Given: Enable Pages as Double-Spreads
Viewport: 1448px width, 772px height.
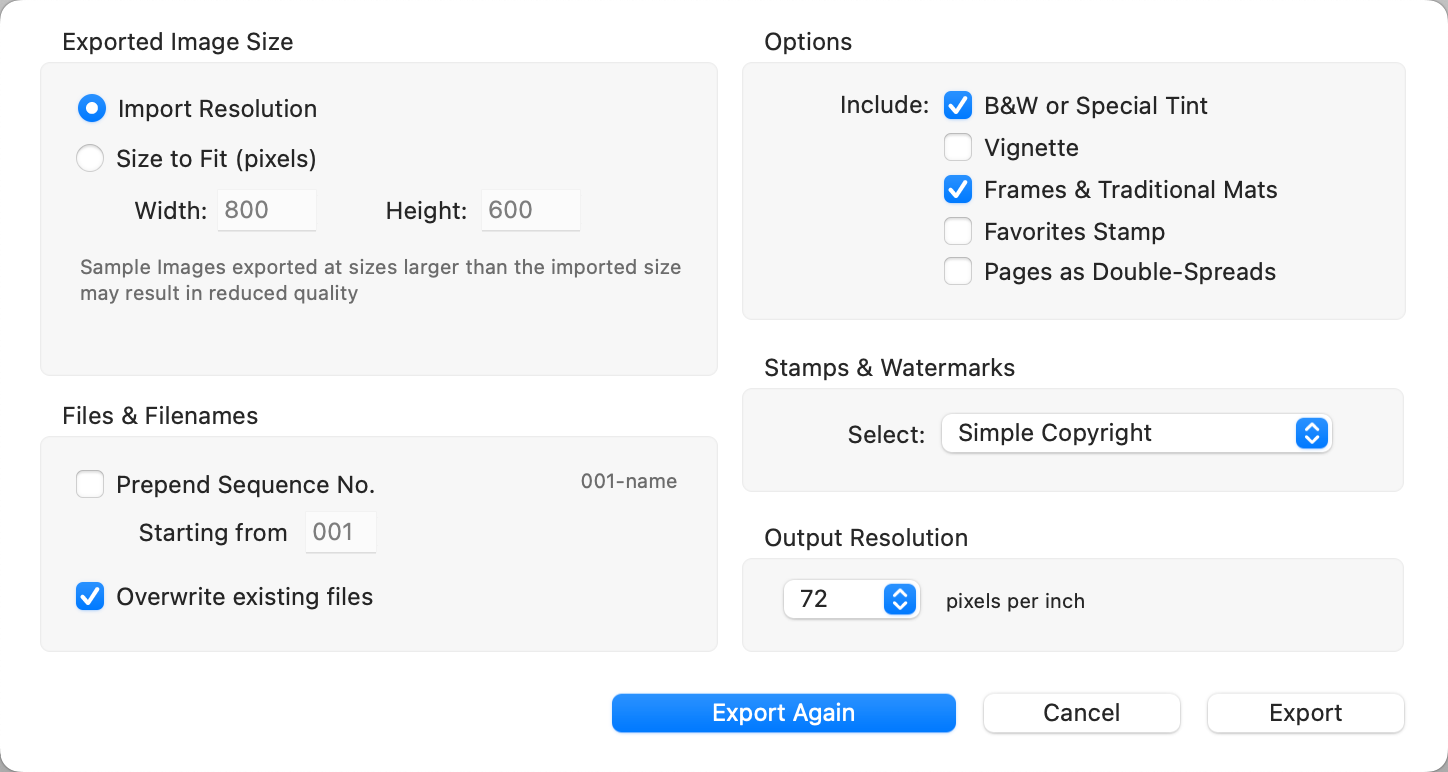Looking at the screenshot, I should [958, 272].
